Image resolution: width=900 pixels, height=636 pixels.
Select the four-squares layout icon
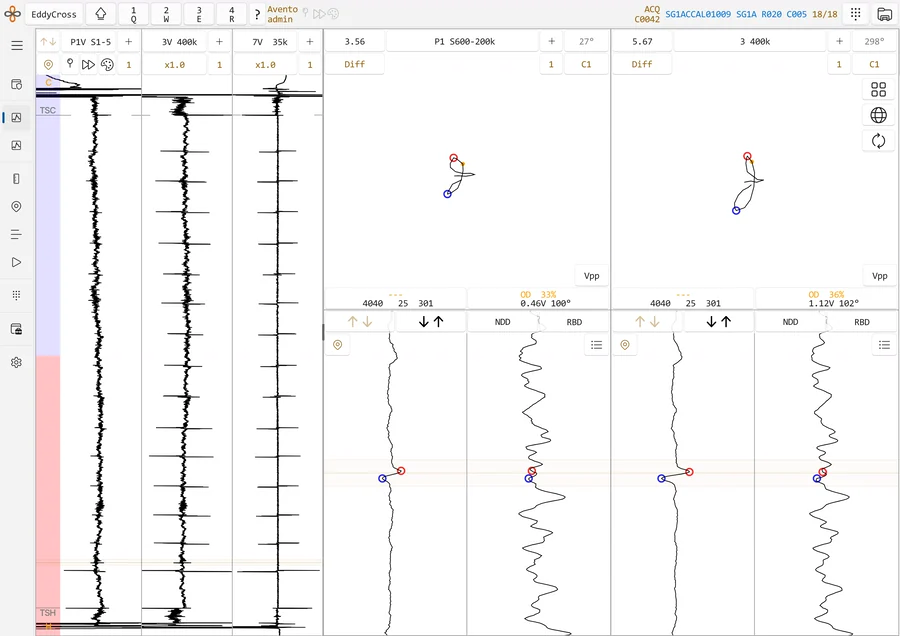pyautogui.click(x=878, y=89)
